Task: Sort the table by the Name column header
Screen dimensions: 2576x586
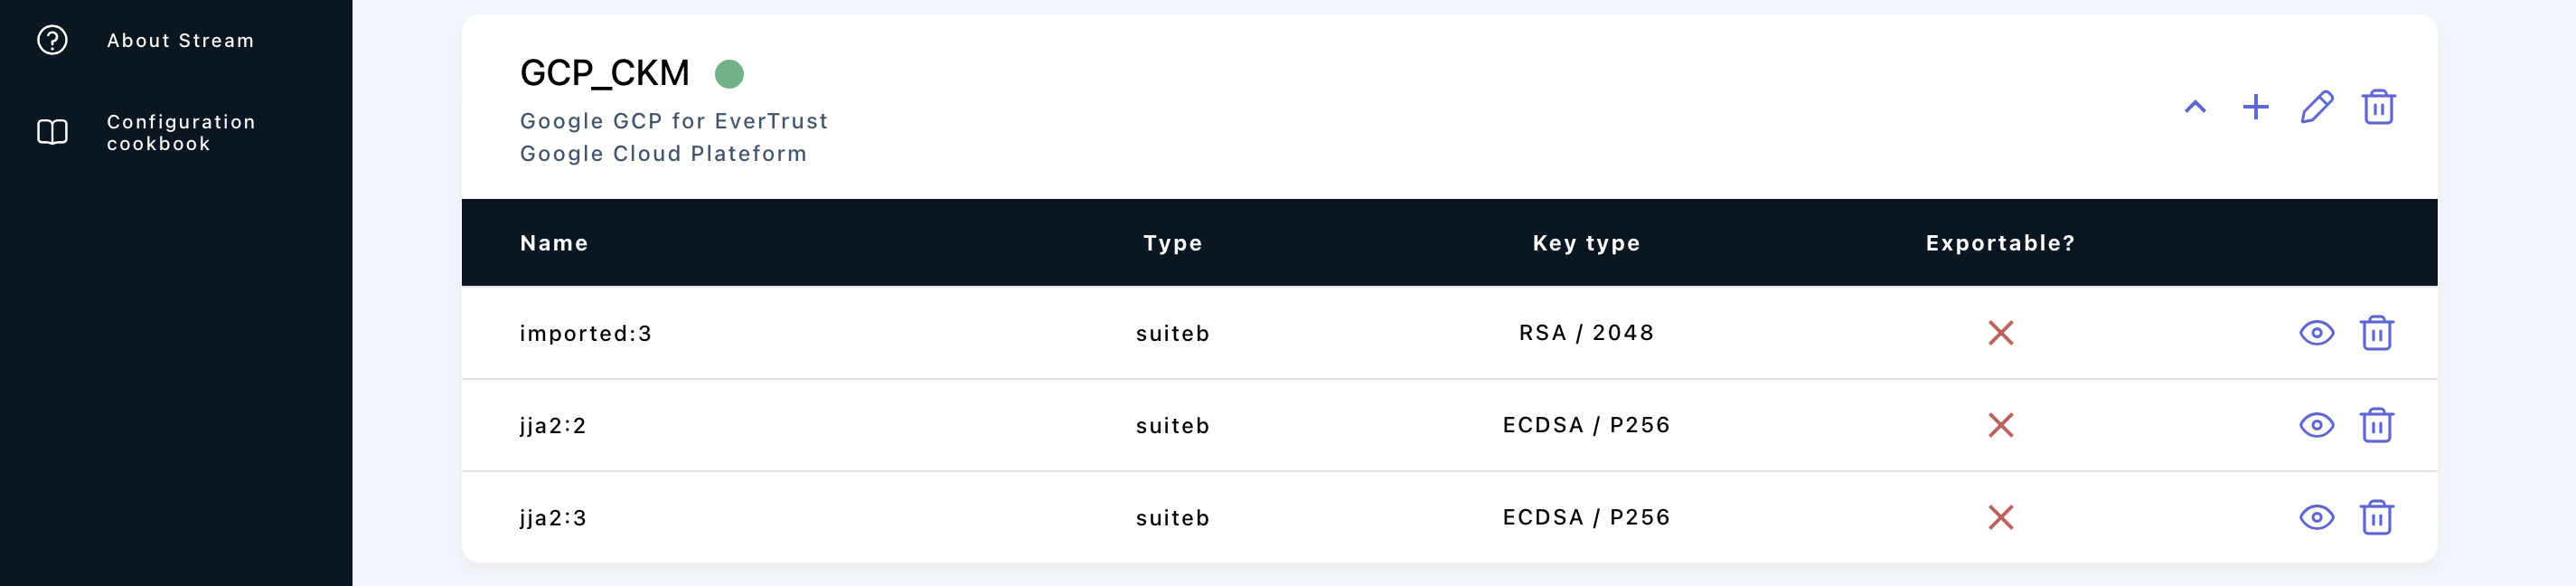Action: 554,242
